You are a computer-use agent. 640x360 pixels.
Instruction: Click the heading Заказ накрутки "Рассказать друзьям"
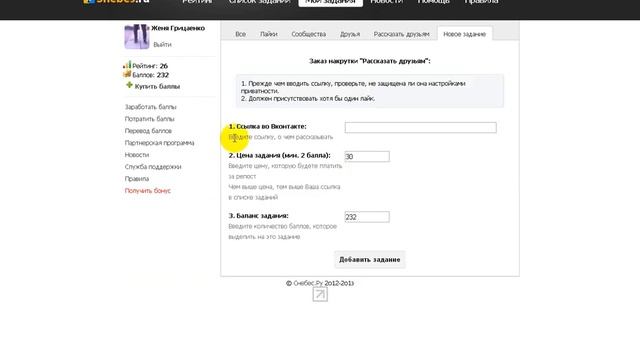(370, 61)
